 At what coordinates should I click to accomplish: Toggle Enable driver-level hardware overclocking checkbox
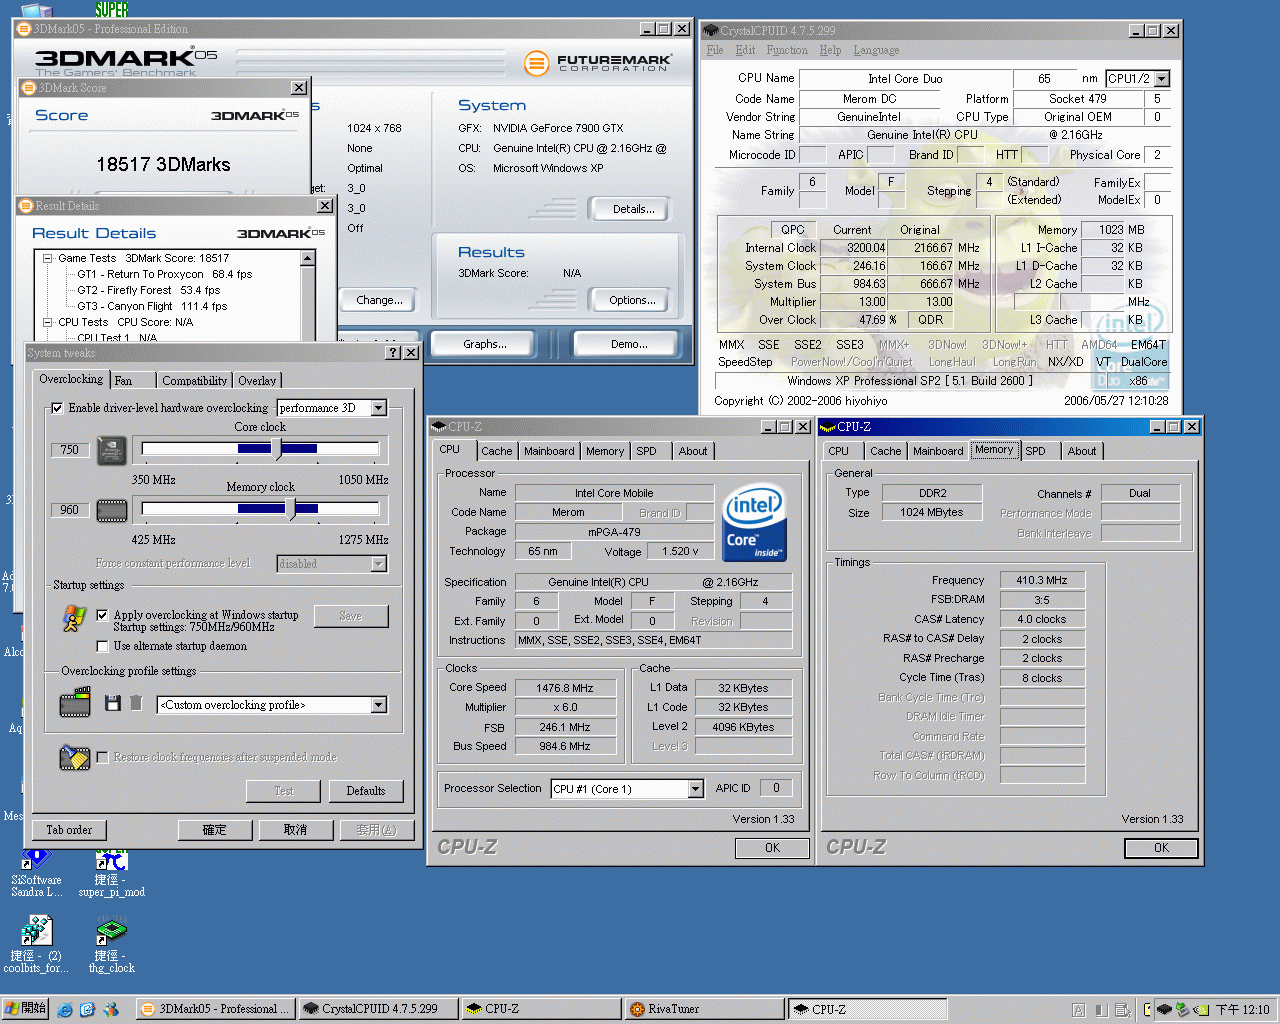tap(57, 408)
